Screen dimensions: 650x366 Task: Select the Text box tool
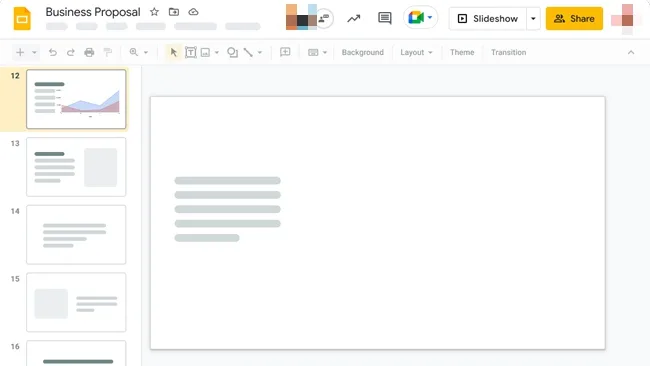[x=191, y=52]
